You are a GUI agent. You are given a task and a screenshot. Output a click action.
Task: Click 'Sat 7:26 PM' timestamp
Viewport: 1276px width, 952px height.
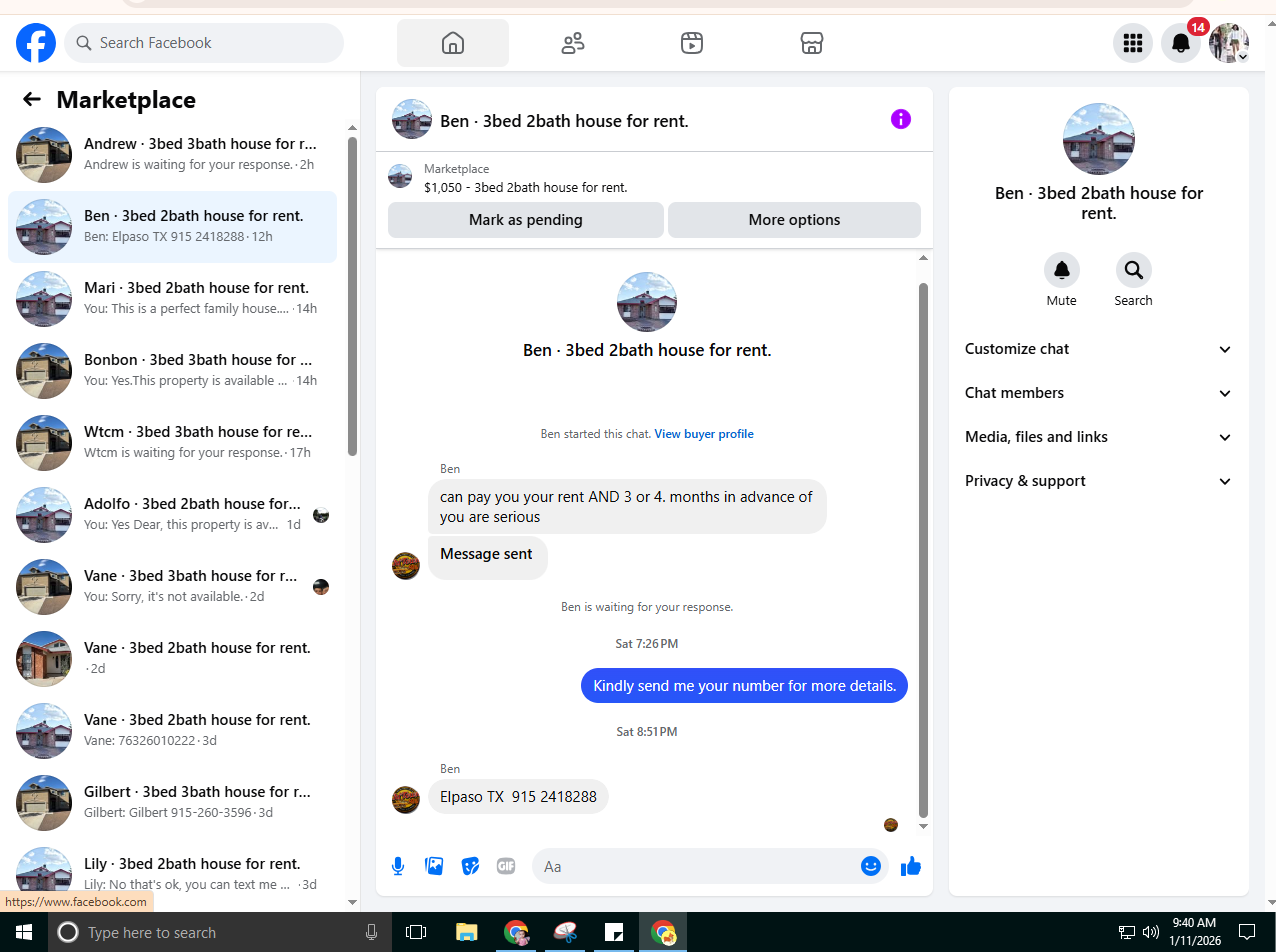pyautogui.click(x=647, y=644)
